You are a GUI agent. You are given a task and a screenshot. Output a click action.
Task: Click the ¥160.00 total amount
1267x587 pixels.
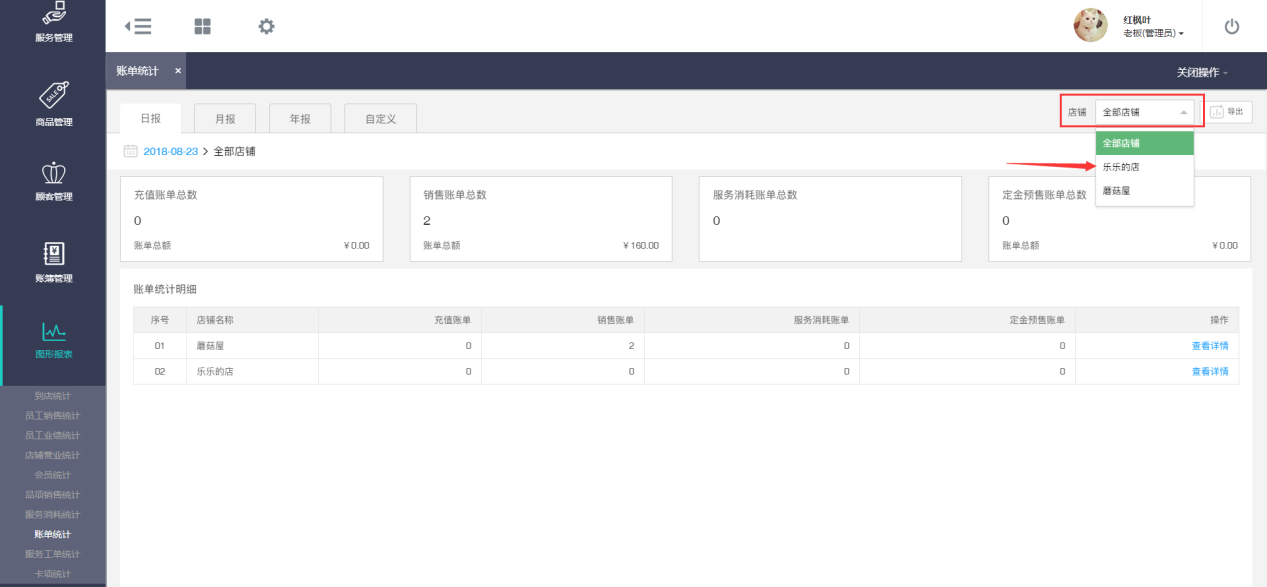(640, 245)
